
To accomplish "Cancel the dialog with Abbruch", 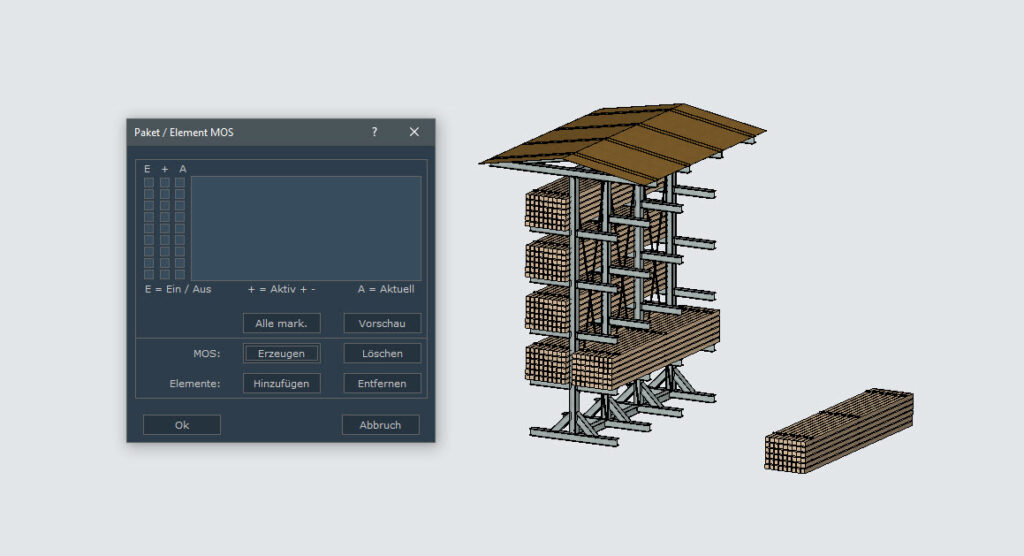I will click(380, 425).
